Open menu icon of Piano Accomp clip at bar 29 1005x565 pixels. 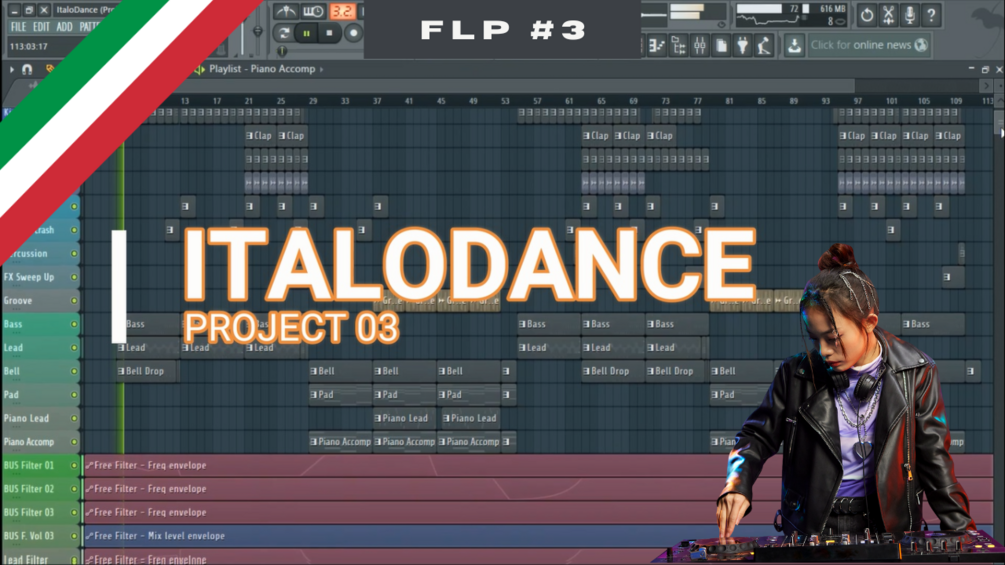313,442
